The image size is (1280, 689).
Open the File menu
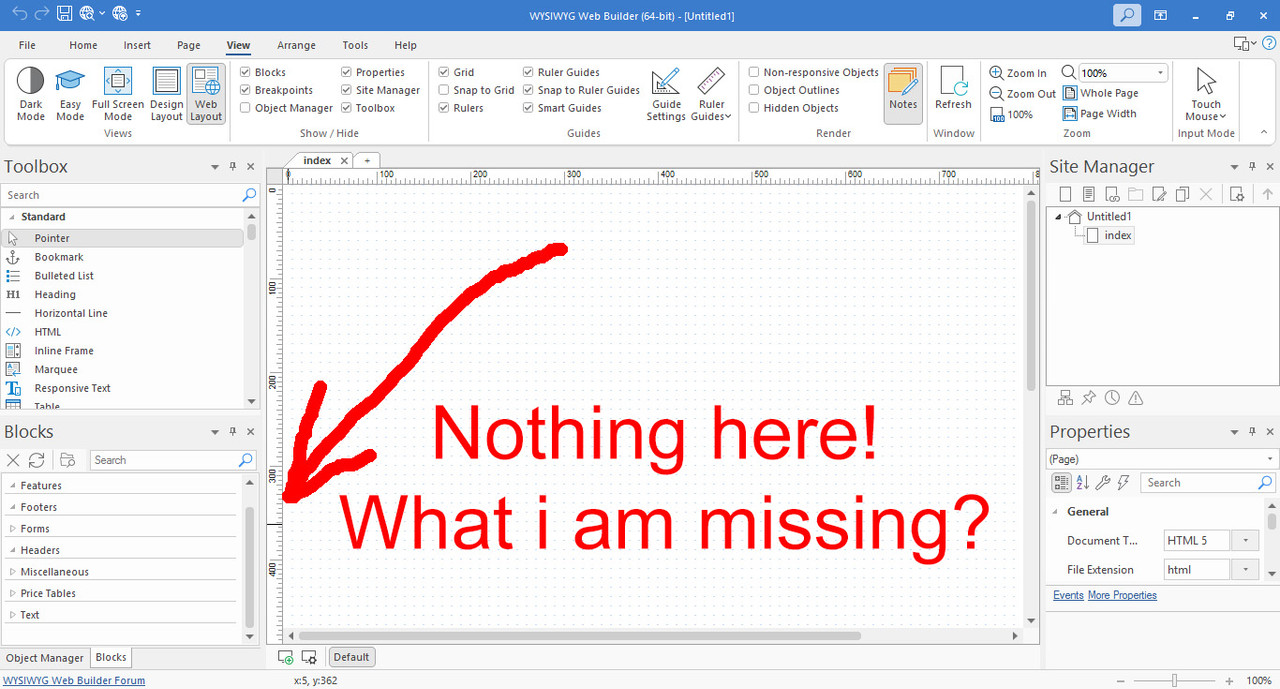[x=27, y=45]
